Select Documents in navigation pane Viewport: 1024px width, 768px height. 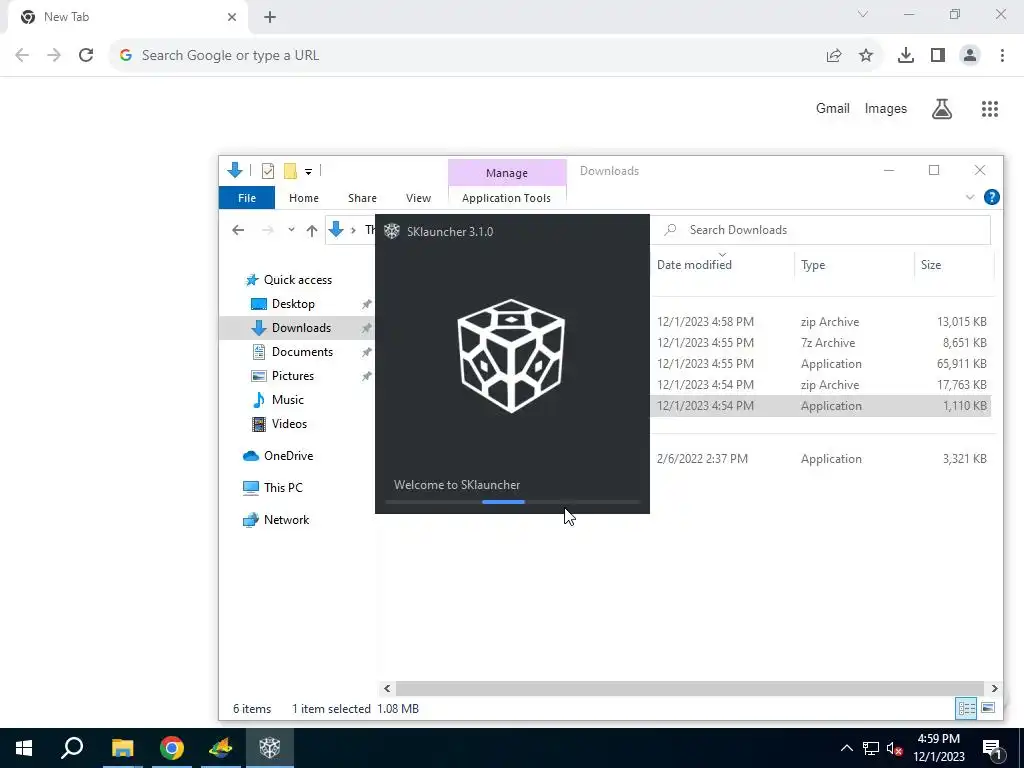302,352
